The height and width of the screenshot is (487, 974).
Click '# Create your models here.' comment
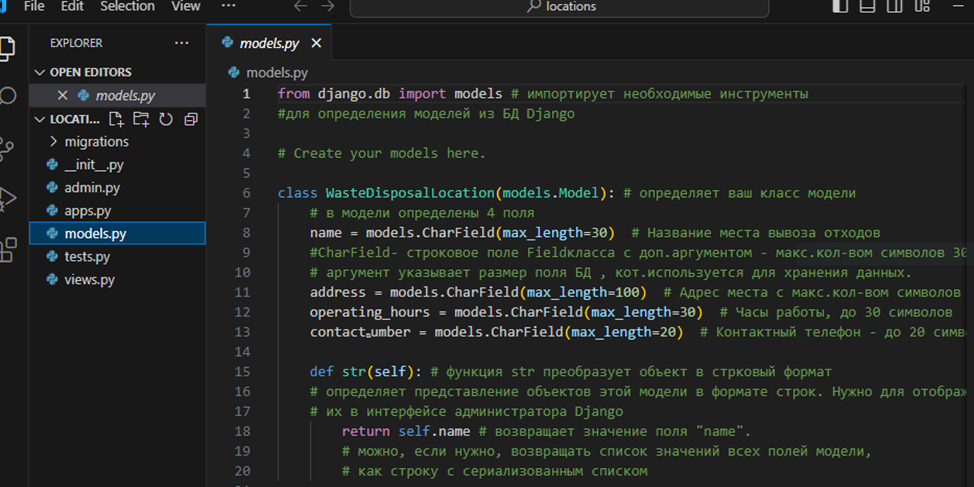(x=382, y=153)
